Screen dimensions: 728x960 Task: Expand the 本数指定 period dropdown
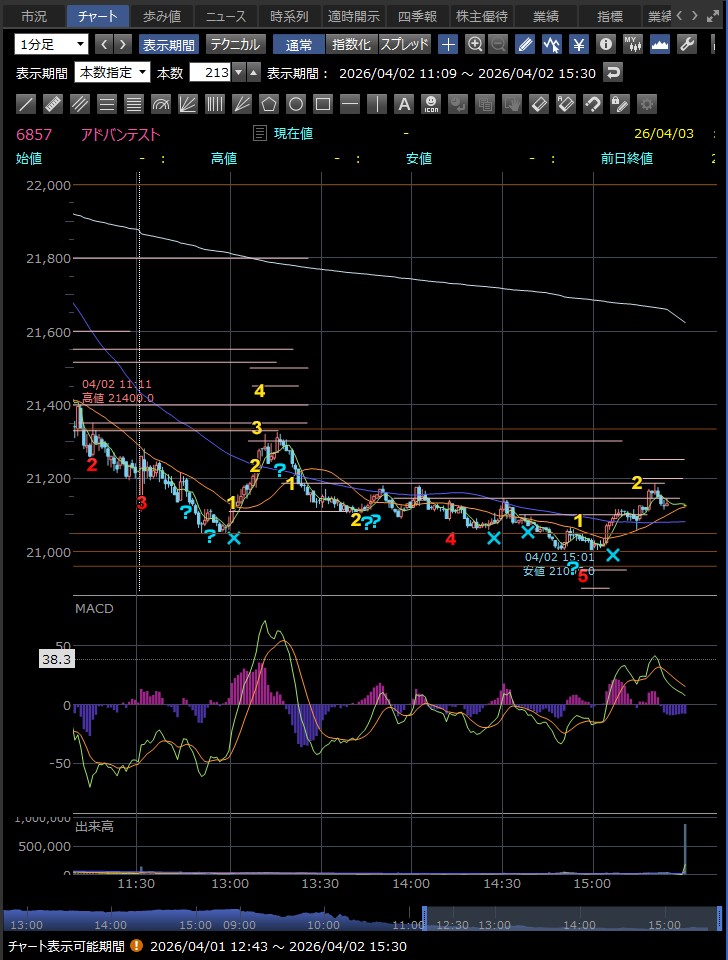click(113, 73)
